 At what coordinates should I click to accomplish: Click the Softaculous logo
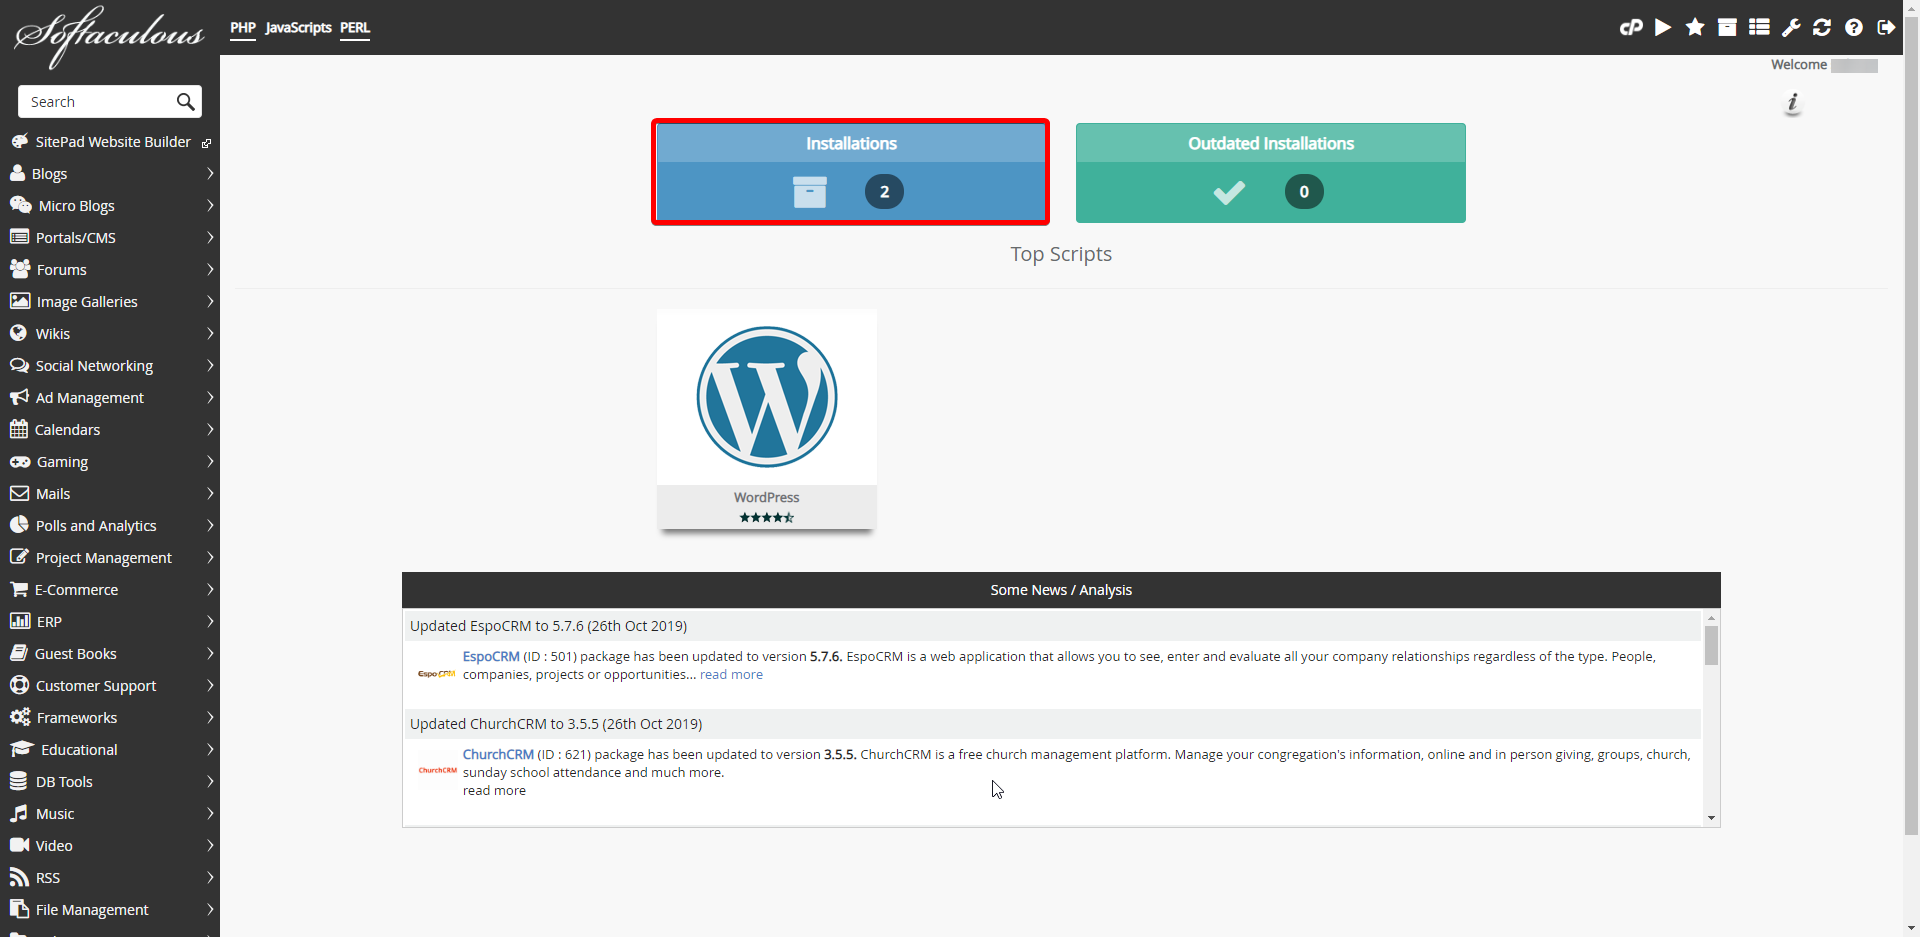[109, 36]
